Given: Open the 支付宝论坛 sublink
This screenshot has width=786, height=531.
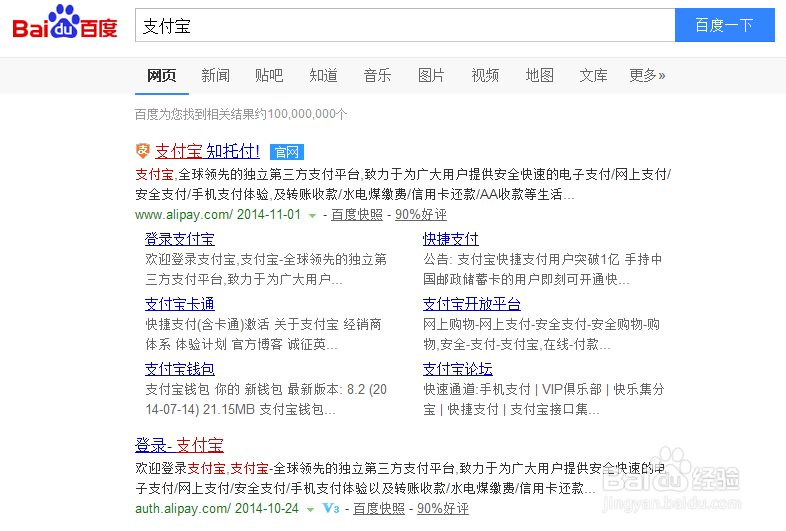Looking at the screenshot, I should click(x=458, y=369).
